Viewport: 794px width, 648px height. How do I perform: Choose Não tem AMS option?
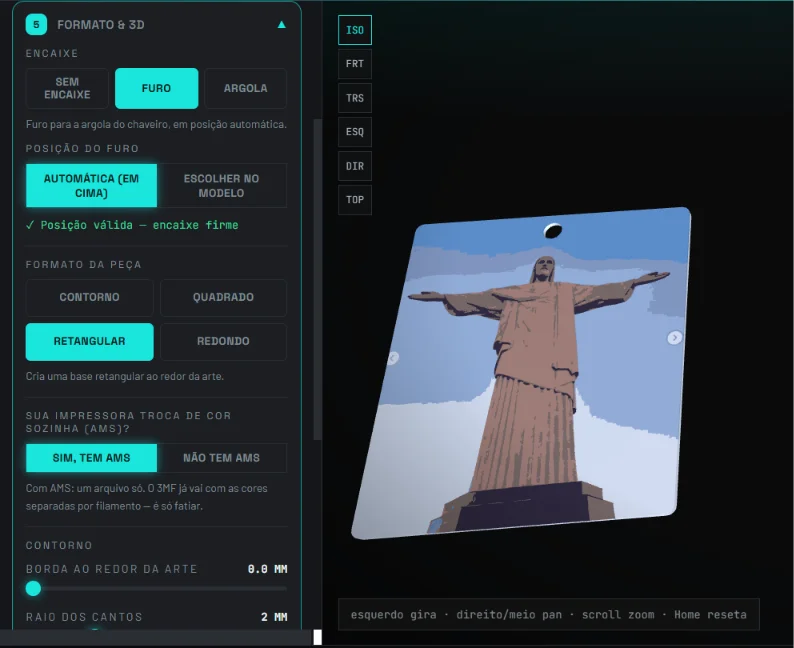[x=222, y=458]
